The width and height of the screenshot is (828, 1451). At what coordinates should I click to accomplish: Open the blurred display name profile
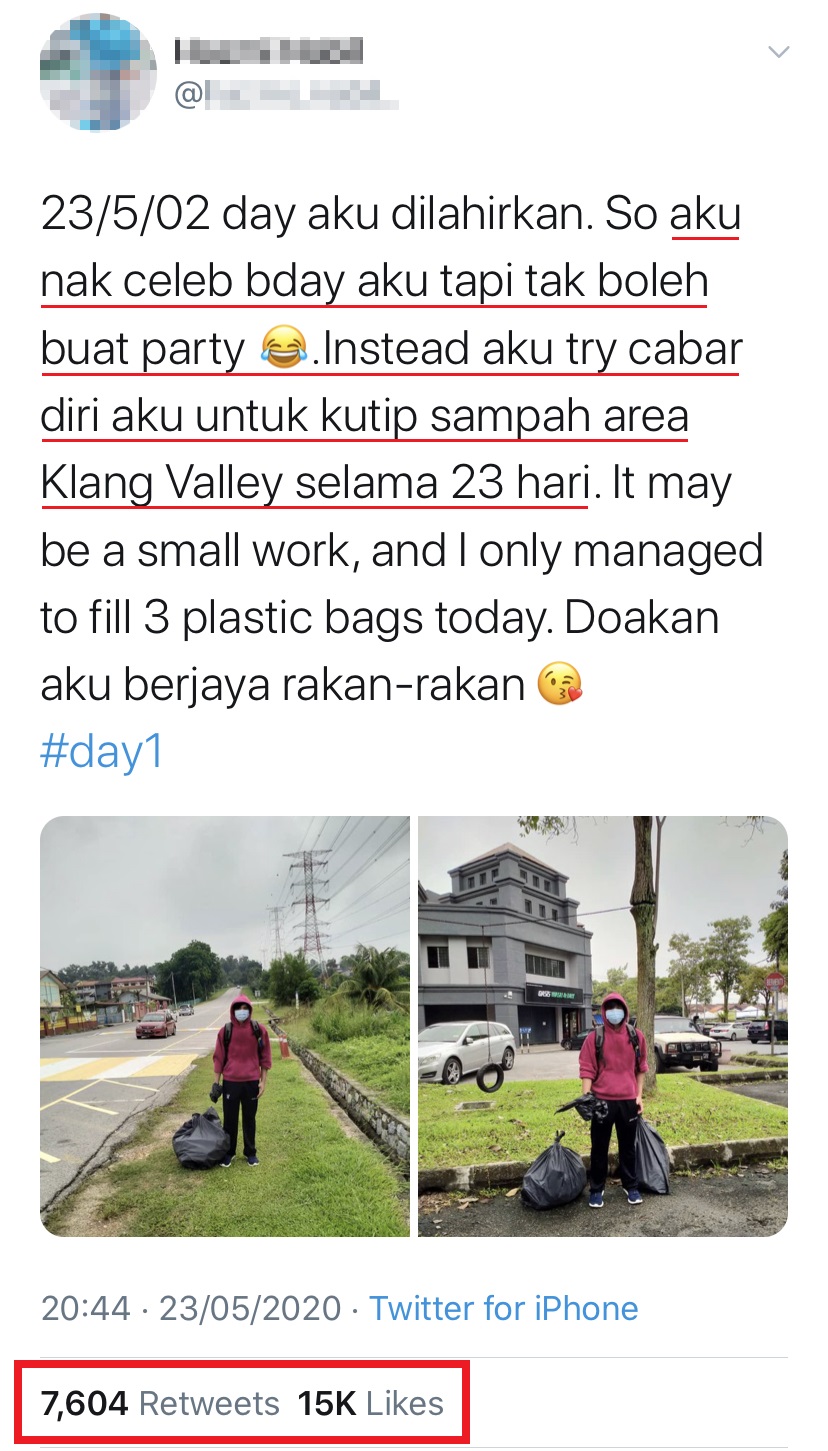tap(268, 50)
